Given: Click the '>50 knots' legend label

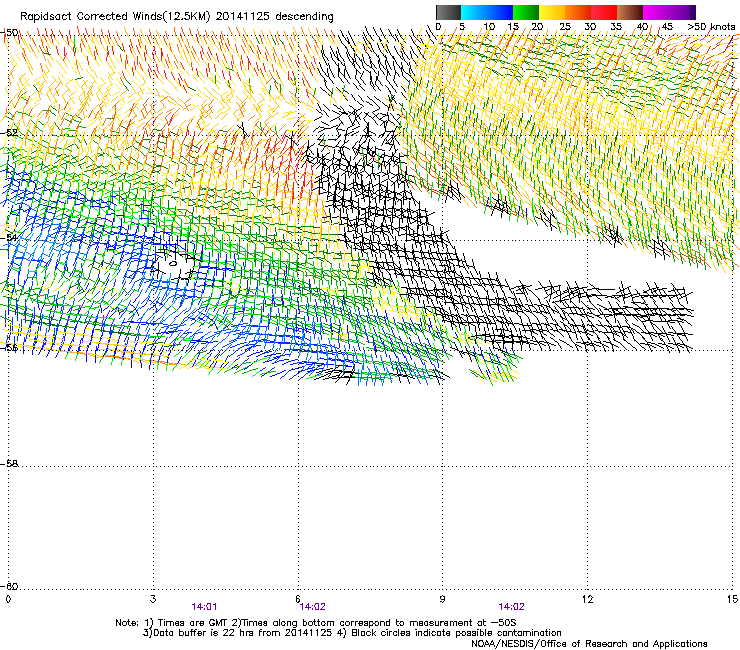Looking at the screenshot, I should coord(711,27).
